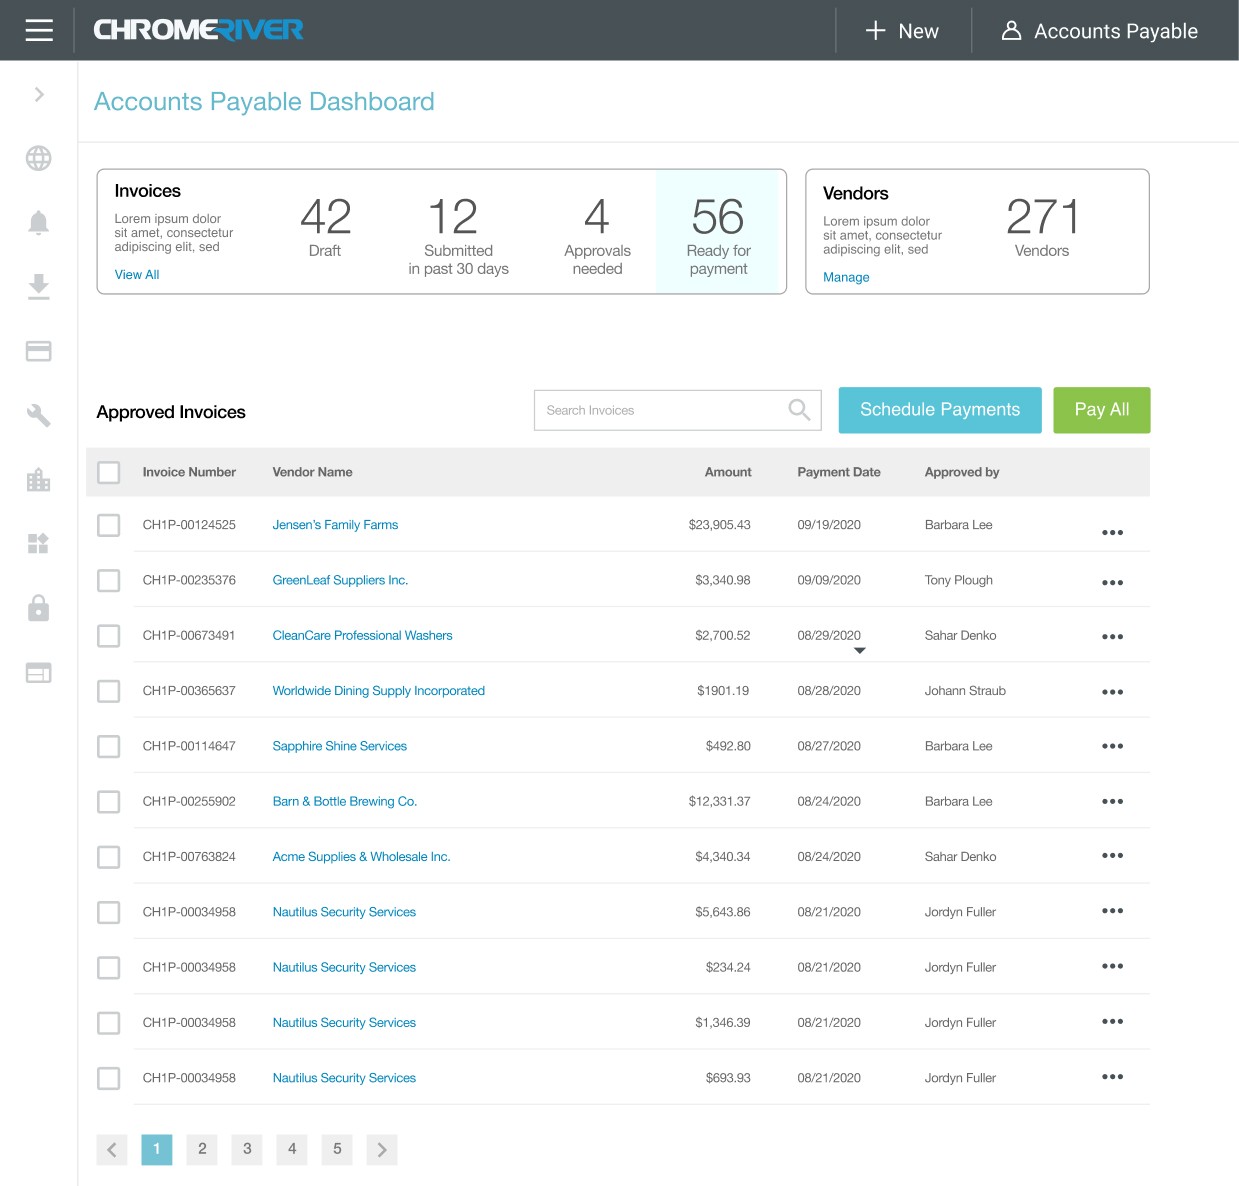Open dropdown arrow under 08/29/2020 date
This screenshot has width=1239, height=1186.
860,651
